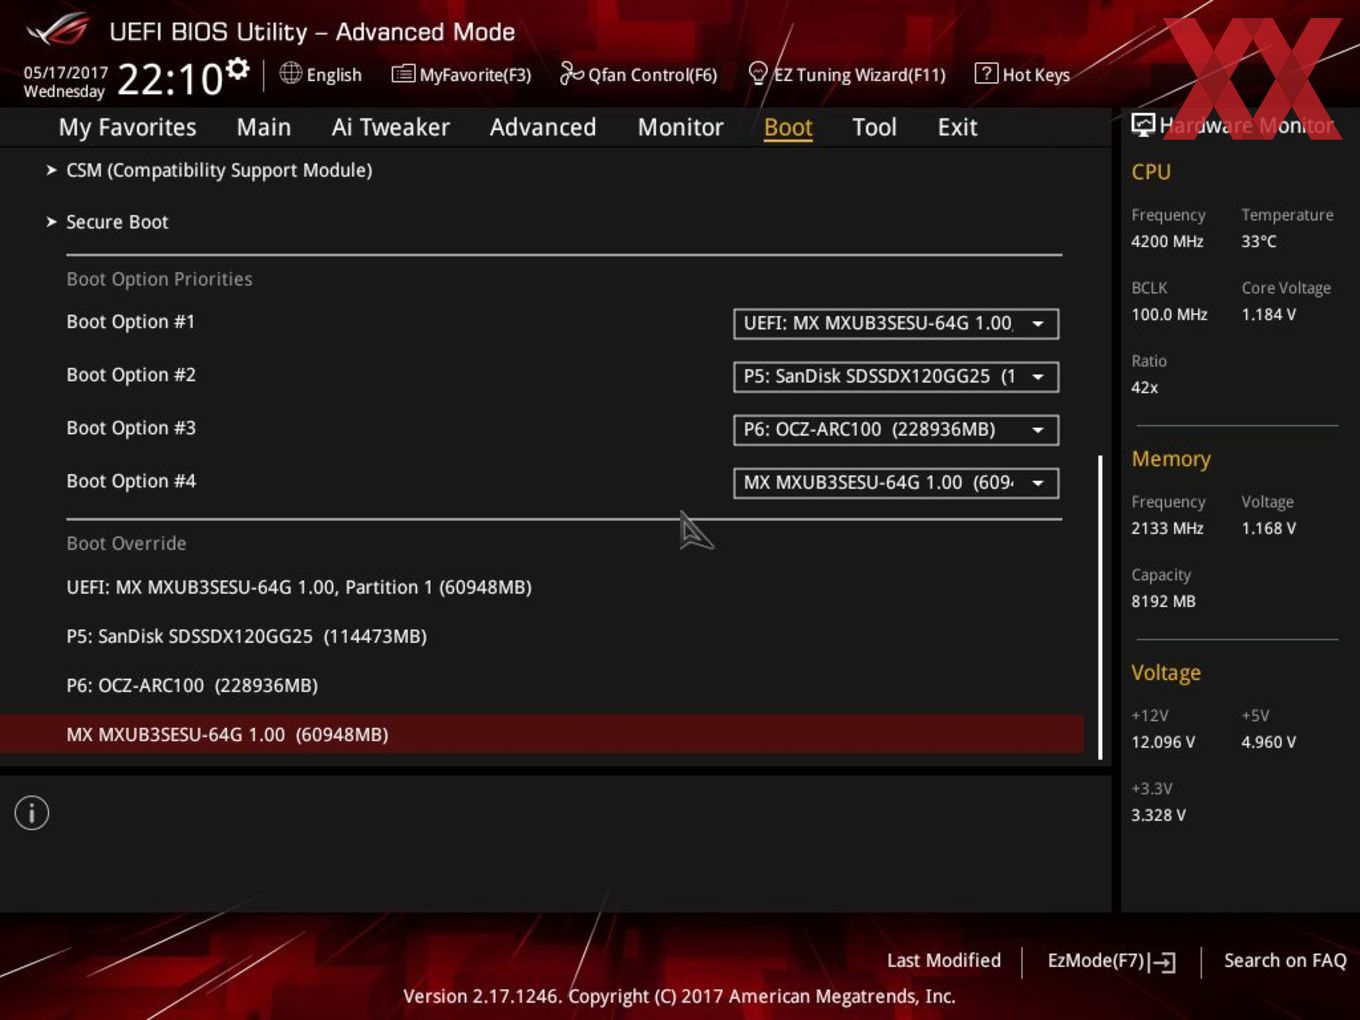
Task: Click the Hardware Monitor display icon
Action: click(x=1143, y=124)
